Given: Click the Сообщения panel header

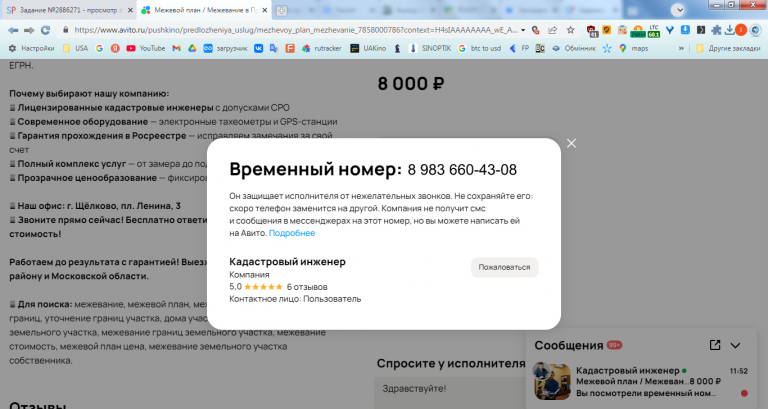Looking at the screenshot, I should tap(641, 345).
